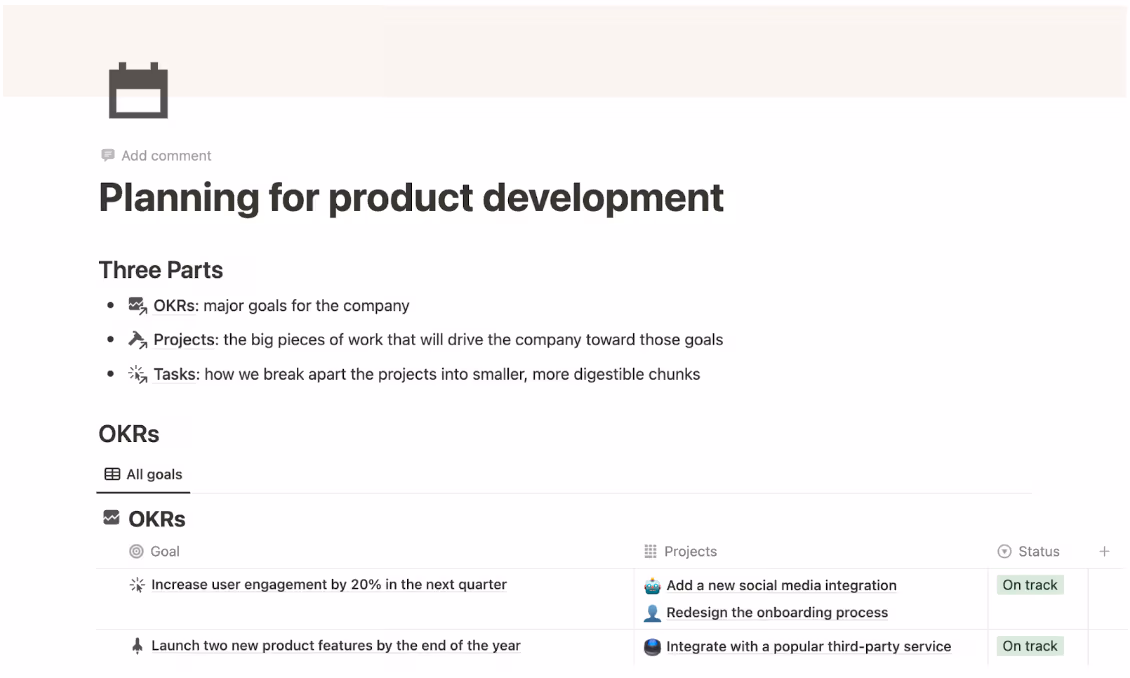The height and width of the screenshot is (678, 1130).
Task: Click the table icon next to All goals
Action: 110,474
